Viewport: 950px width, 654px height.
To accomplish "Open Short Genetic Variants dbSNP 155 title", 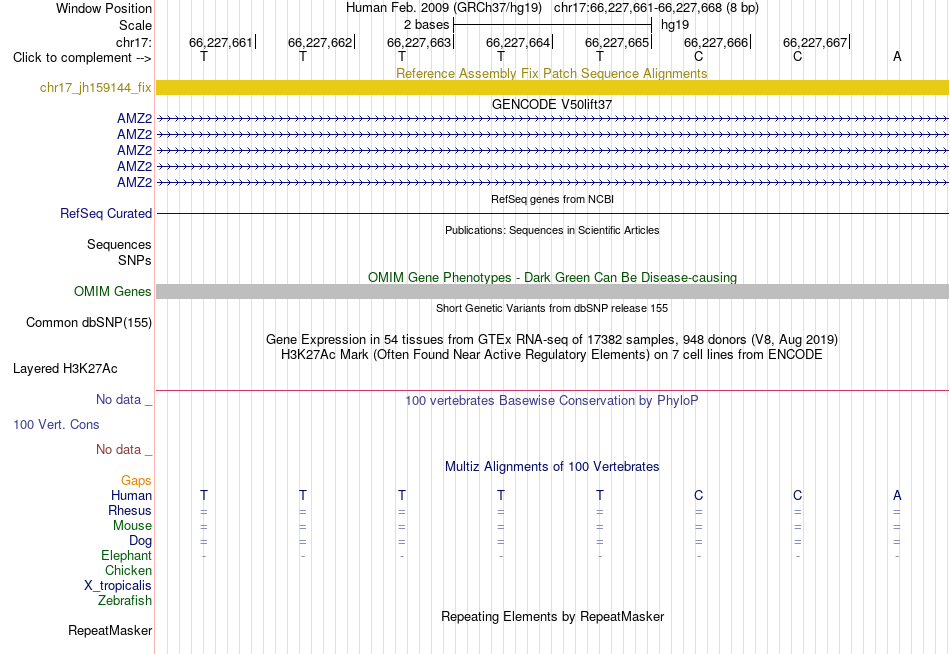I will [552, 308].
